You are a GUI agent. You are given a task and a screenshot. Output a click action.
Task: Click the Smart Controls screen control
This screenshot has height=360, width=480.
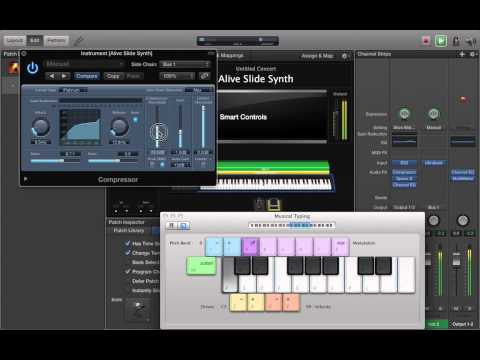[x=271, y=117]
